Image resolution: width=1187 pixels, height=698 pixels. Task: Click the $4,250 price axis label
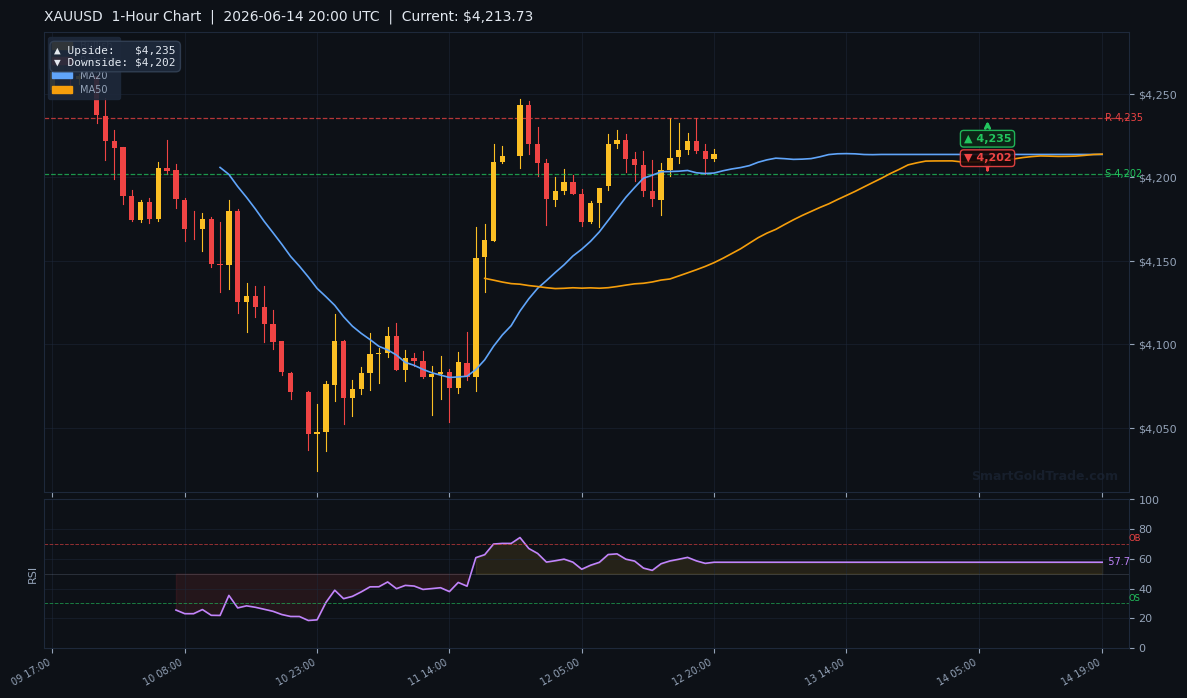coord(1157,95)
